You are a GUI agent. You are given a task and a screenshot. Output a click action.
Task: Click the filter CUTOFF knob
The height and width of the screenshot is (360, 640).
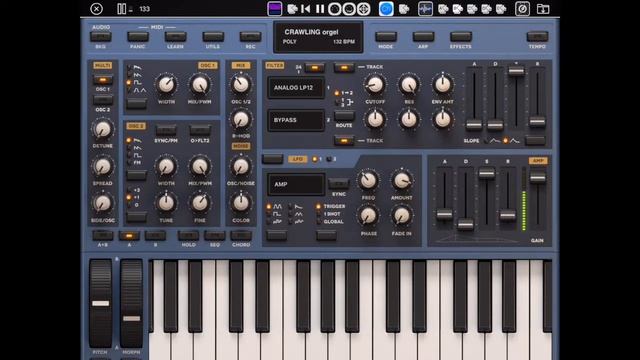point(375,84)
